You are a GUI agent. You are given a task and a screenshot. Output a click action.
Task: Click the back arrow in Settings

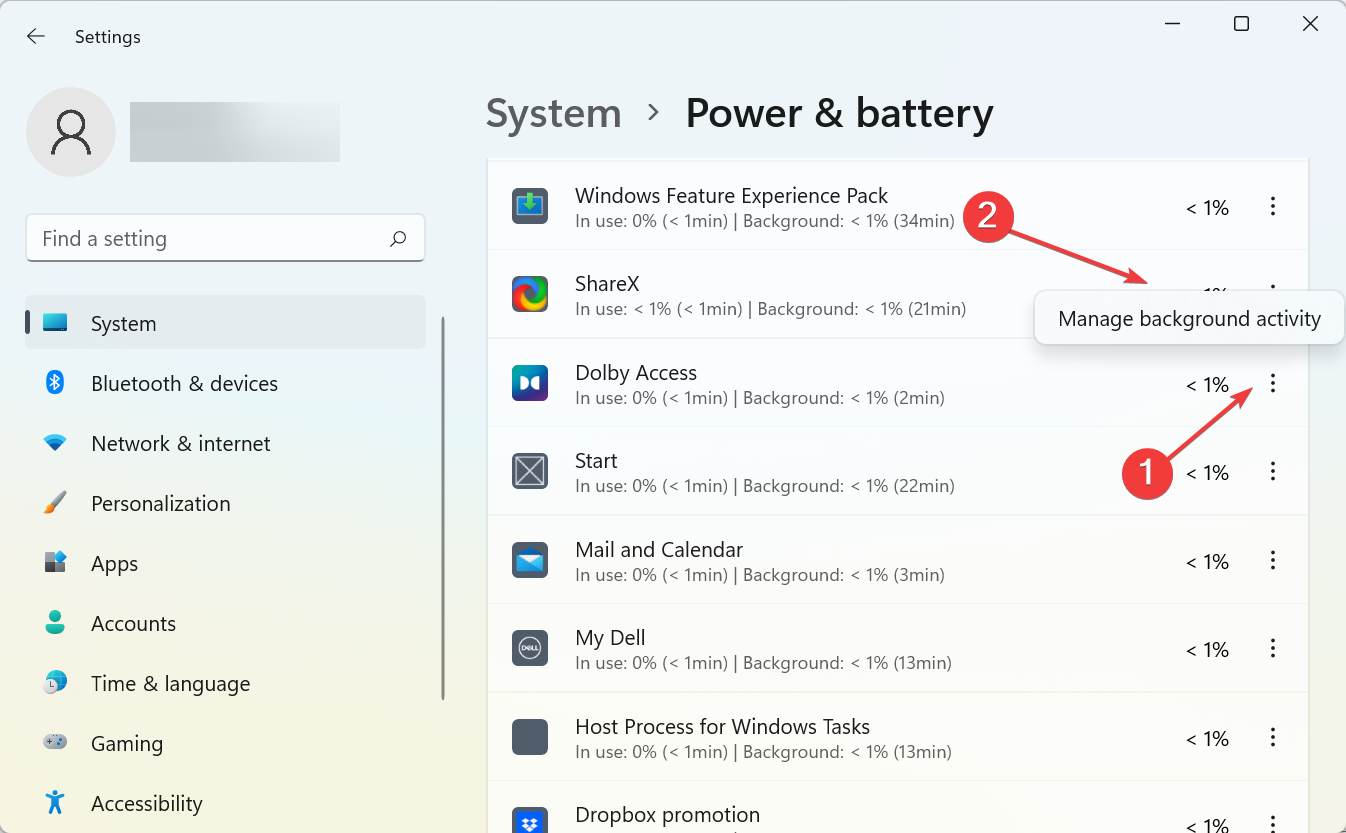(36, 37)
